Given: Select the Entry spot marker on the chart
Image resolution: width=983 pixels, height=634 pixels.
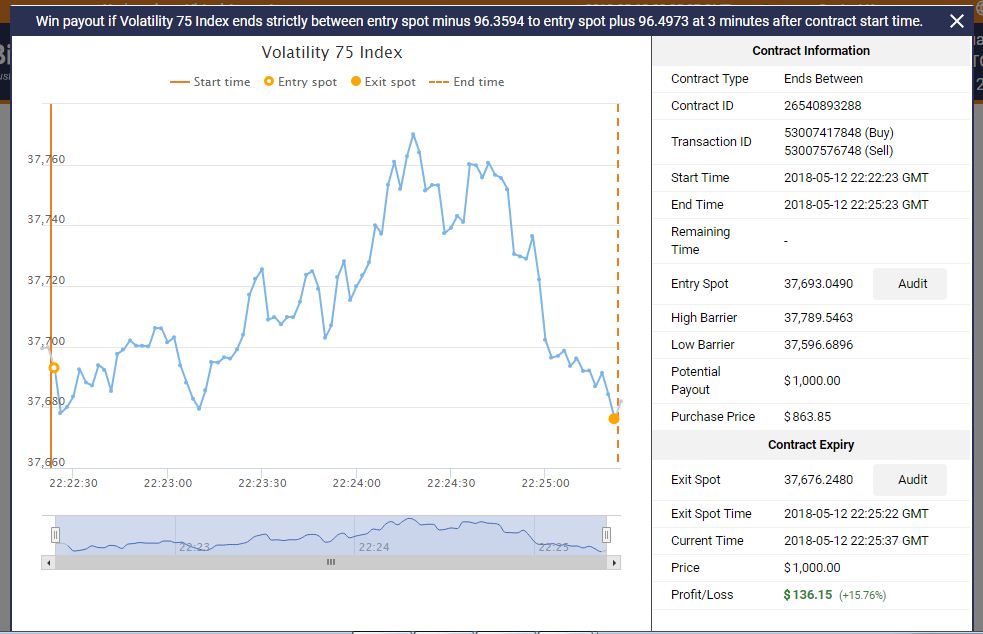Looking at the screenshot, I should click(x=53, y=367).
